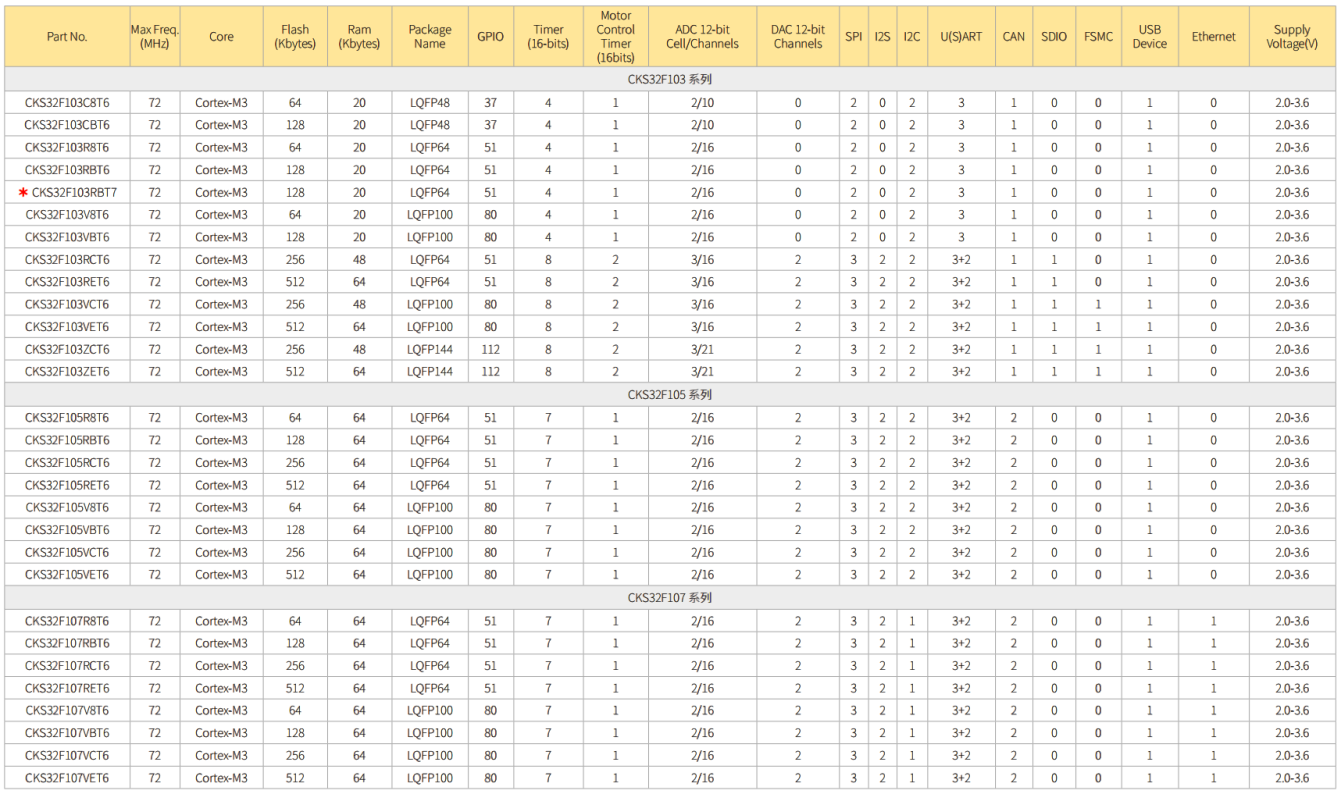Click the USB Device column header
Viewport: 1341px width, 794px height.
tap(1149, 37)
